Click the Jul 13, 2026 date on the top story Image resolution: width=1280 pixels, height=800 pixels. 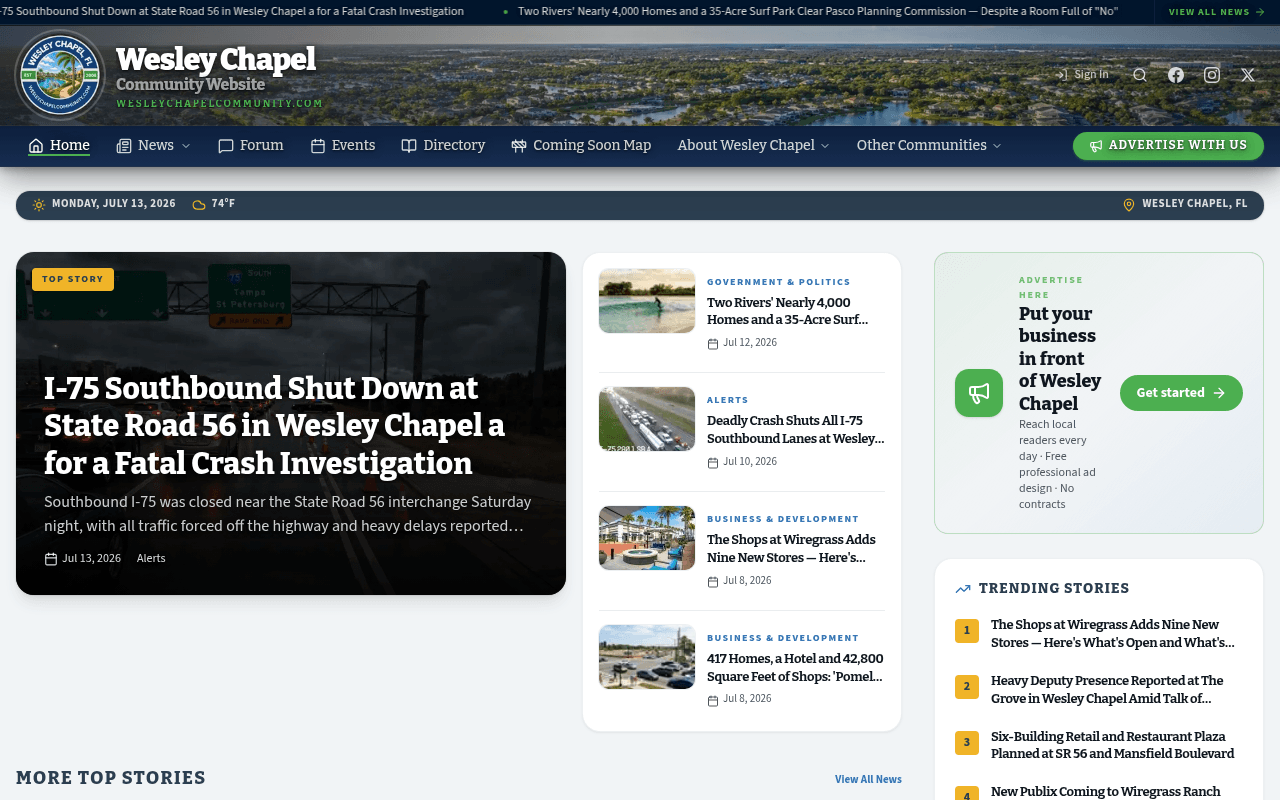91,558
